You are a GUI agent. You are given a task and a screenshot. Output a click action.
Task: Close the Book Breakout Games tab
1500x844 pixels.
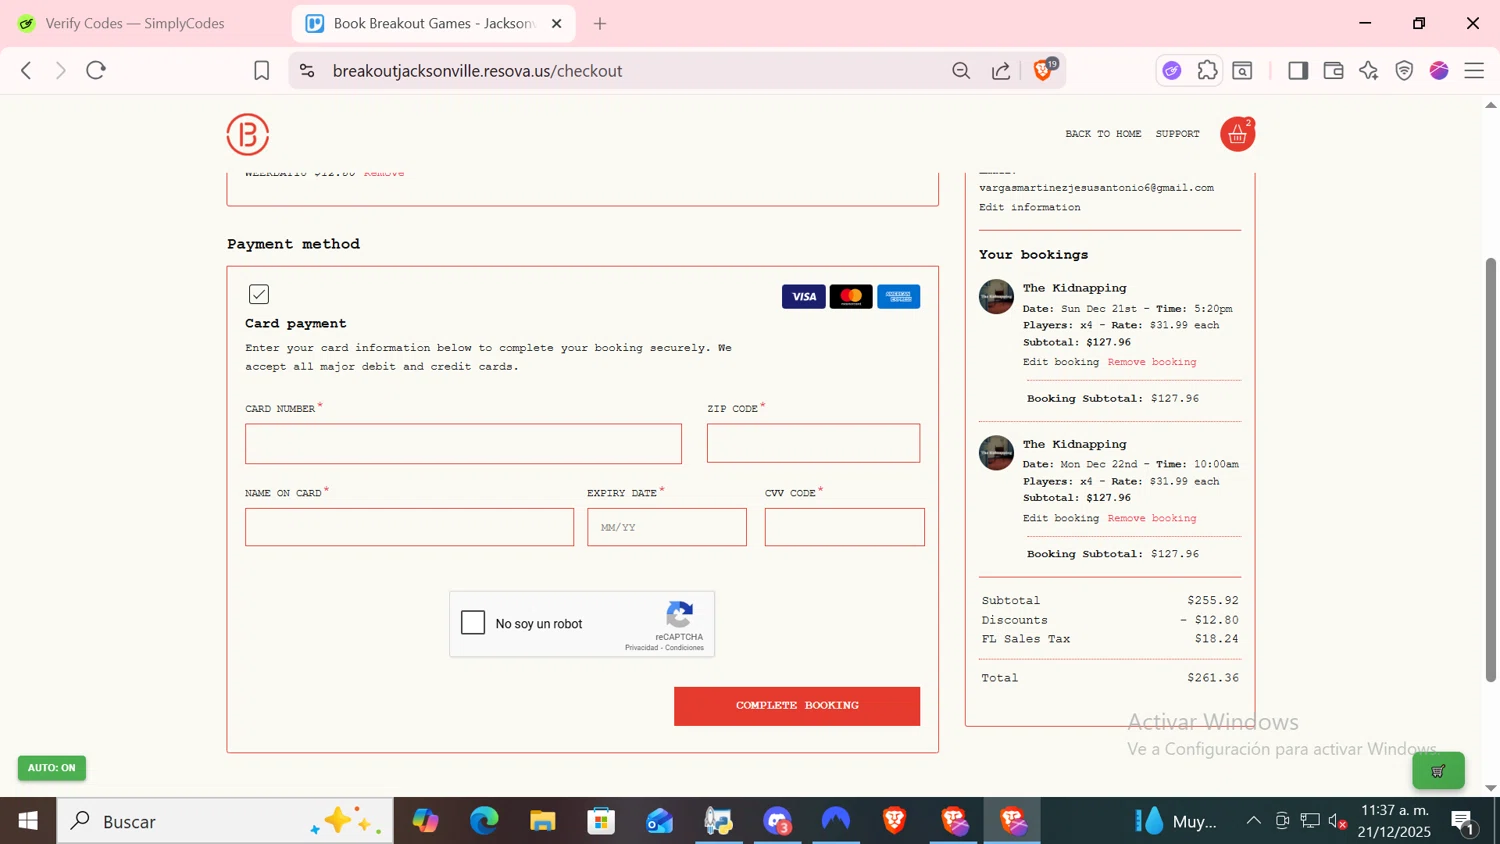[x=557, y=23]
